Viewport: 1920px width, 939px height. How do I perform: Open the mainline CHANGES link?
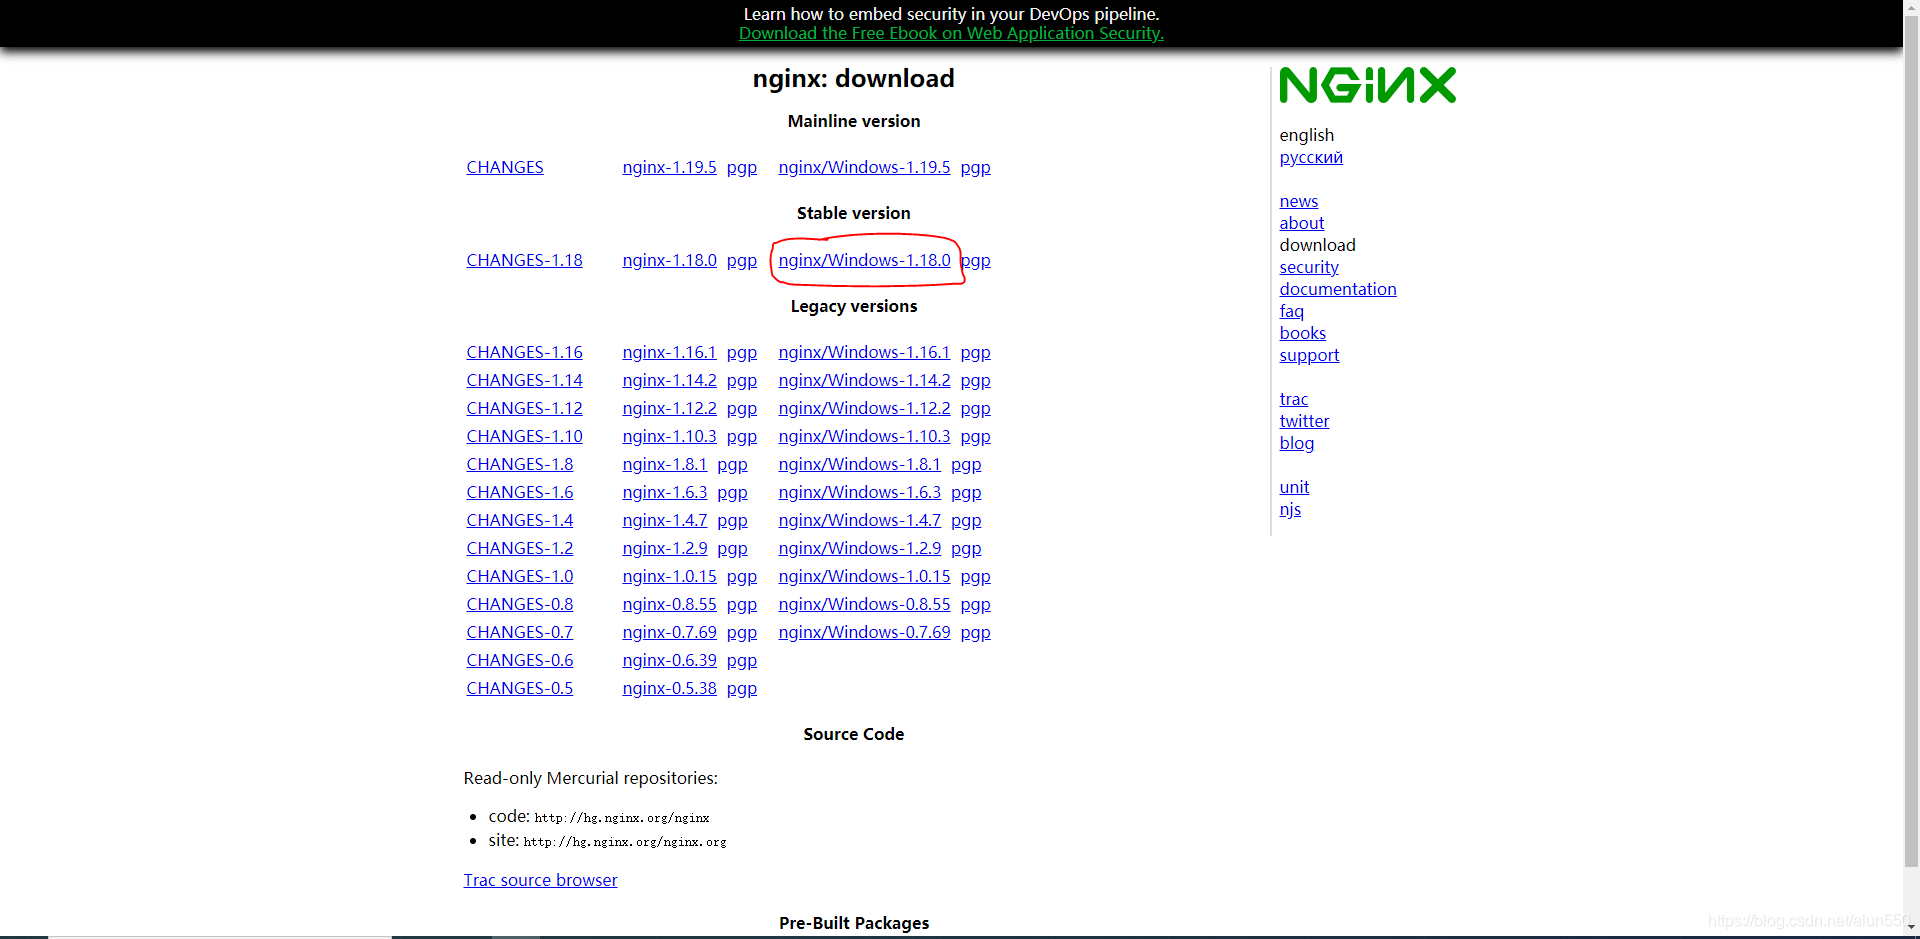click(x=505, y=167)
